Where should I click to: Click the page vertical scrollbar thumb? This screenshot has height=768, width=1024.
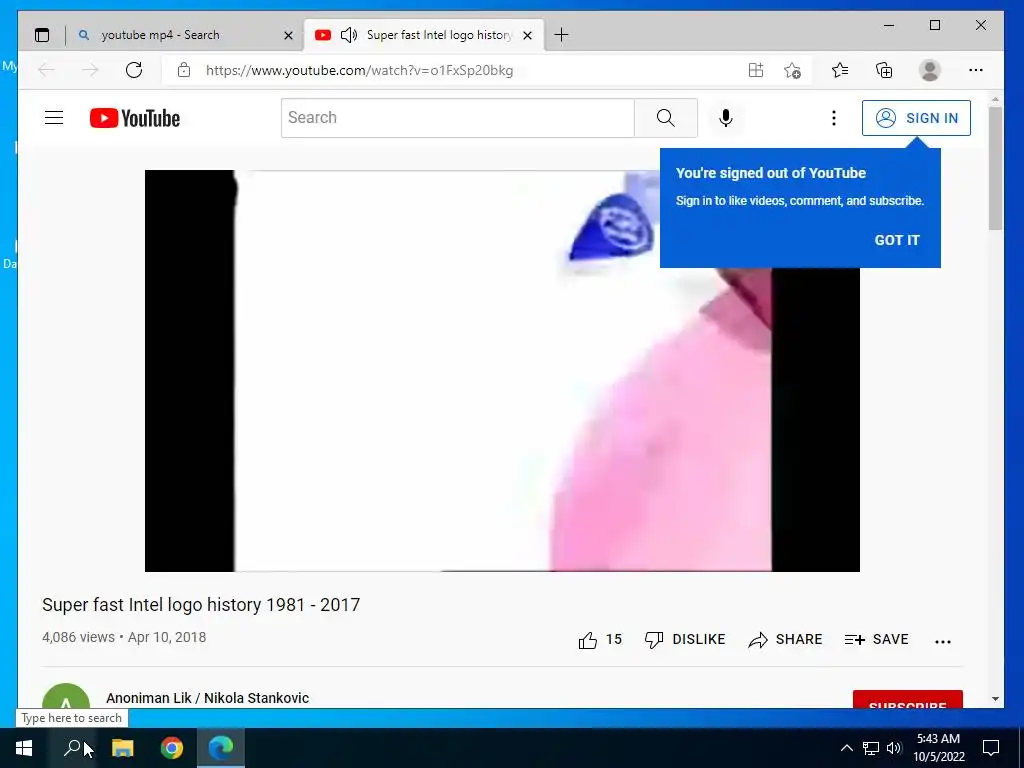click(995, 168)
